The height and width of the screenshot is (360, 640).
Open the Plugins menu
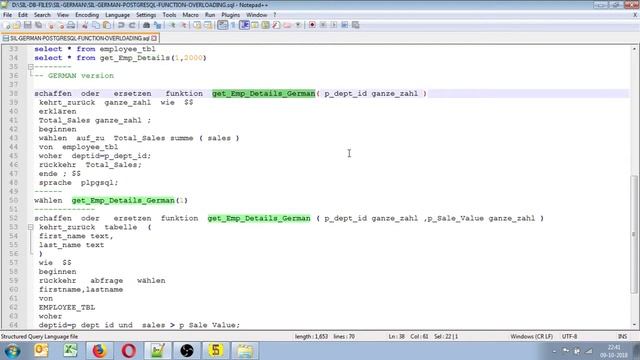pos(231,15)
